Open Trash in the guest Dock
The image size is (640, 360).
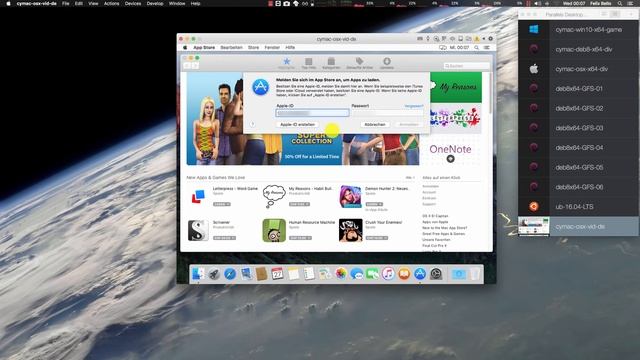point(475,274)
